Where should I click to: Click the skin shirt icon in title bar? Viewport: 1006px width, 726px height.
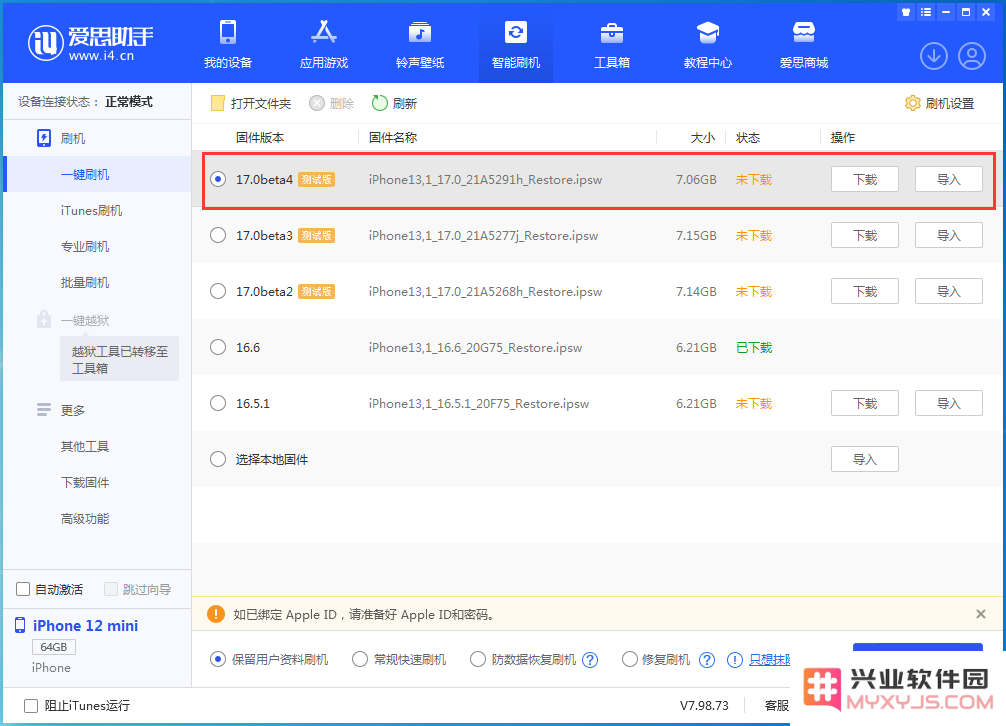click(906, 12)
